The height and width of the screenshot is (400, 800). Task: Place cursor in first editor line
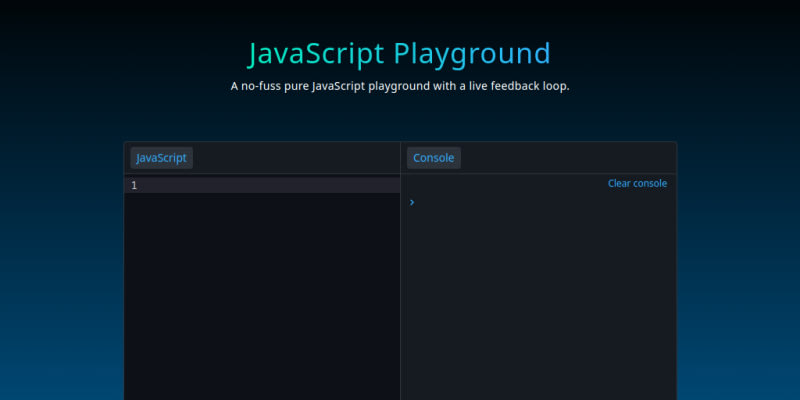260,185
